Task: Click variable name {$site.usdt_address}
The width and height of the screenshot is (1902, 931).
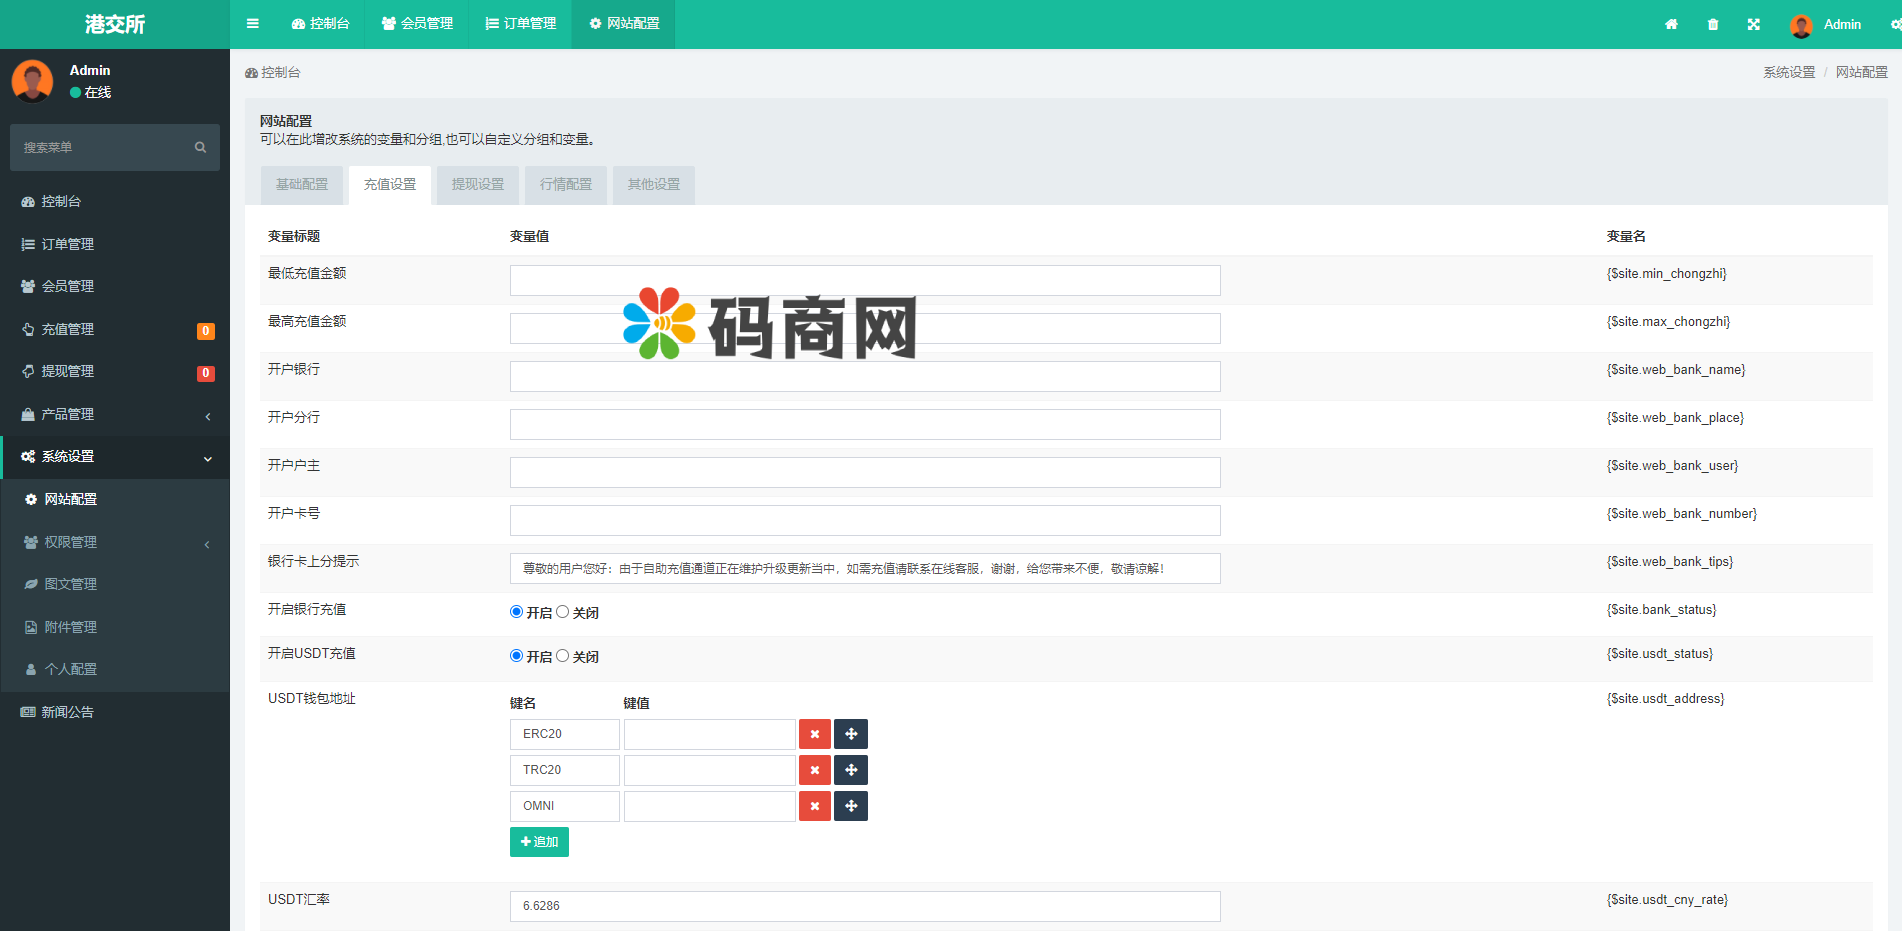Action: coord(1665,699)
